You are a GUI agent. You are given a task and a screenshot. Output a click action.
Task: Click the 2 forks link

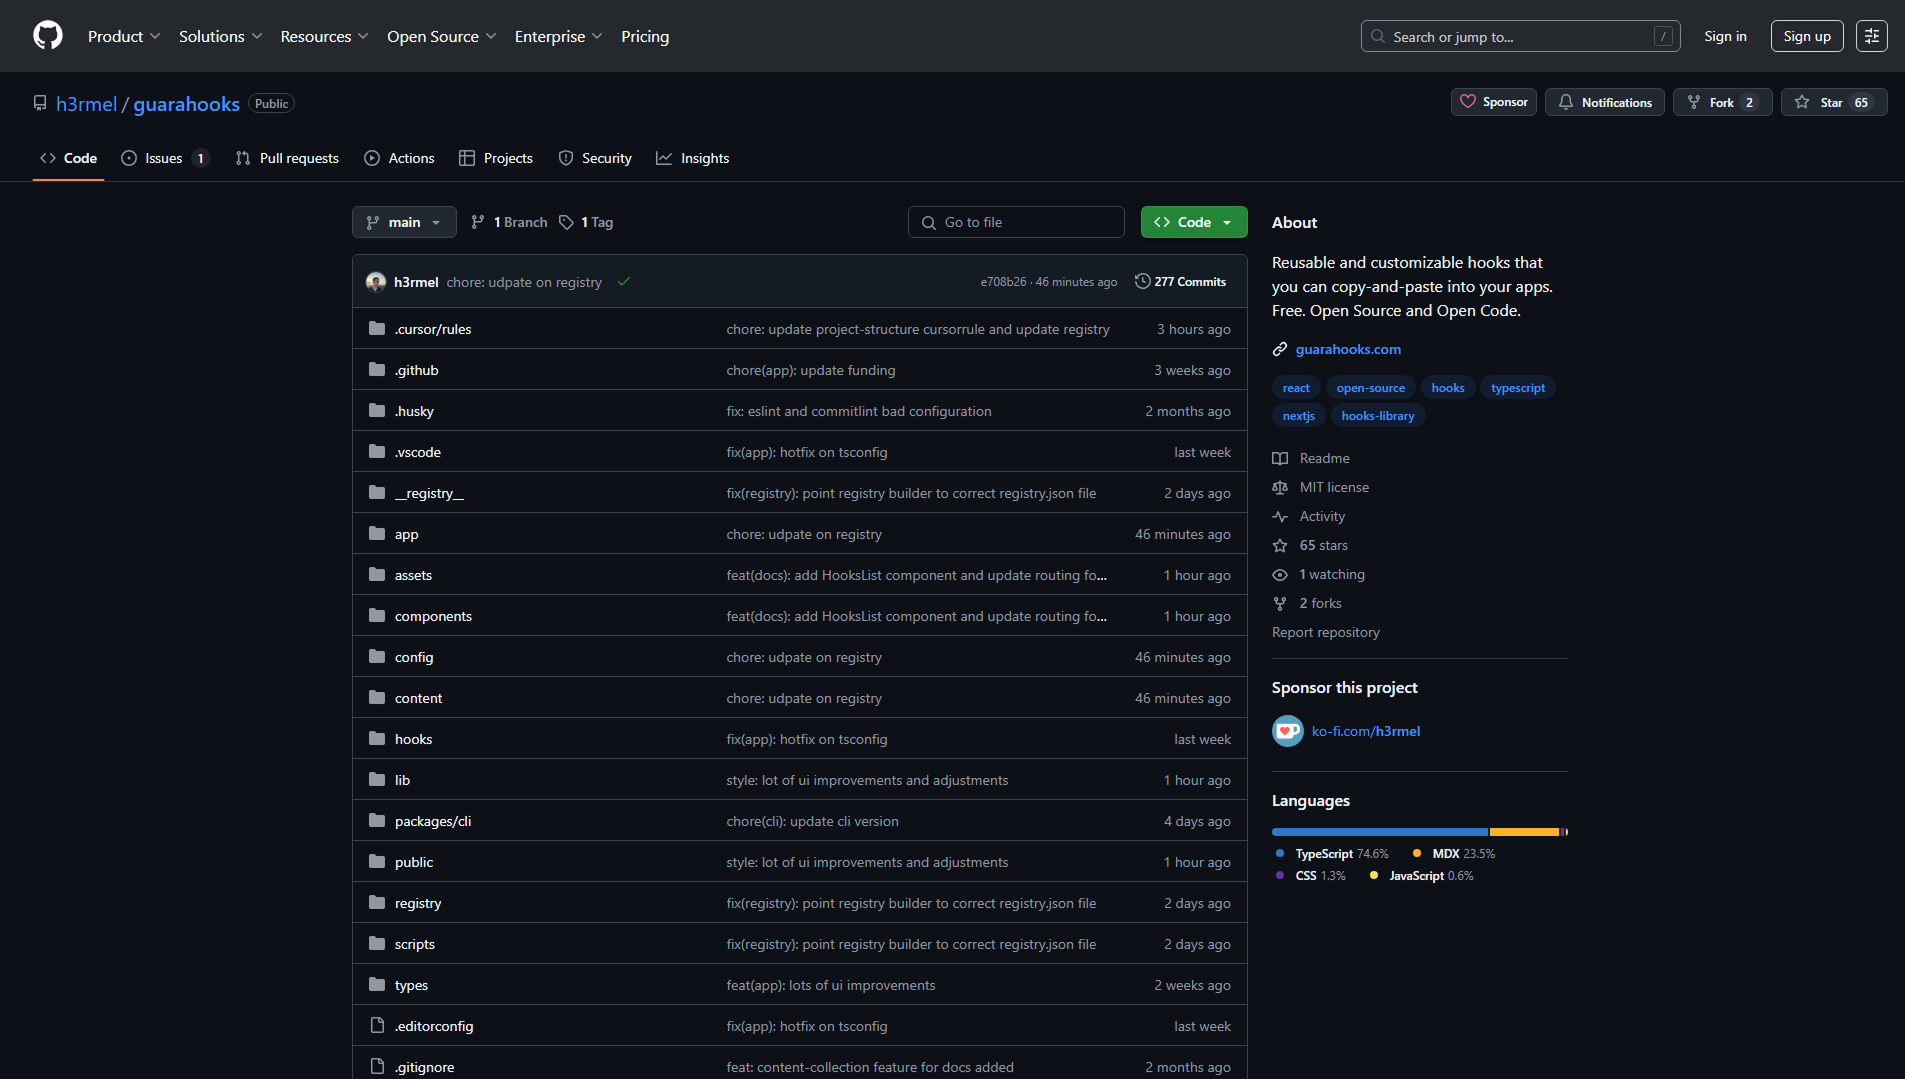[1320, 603]
